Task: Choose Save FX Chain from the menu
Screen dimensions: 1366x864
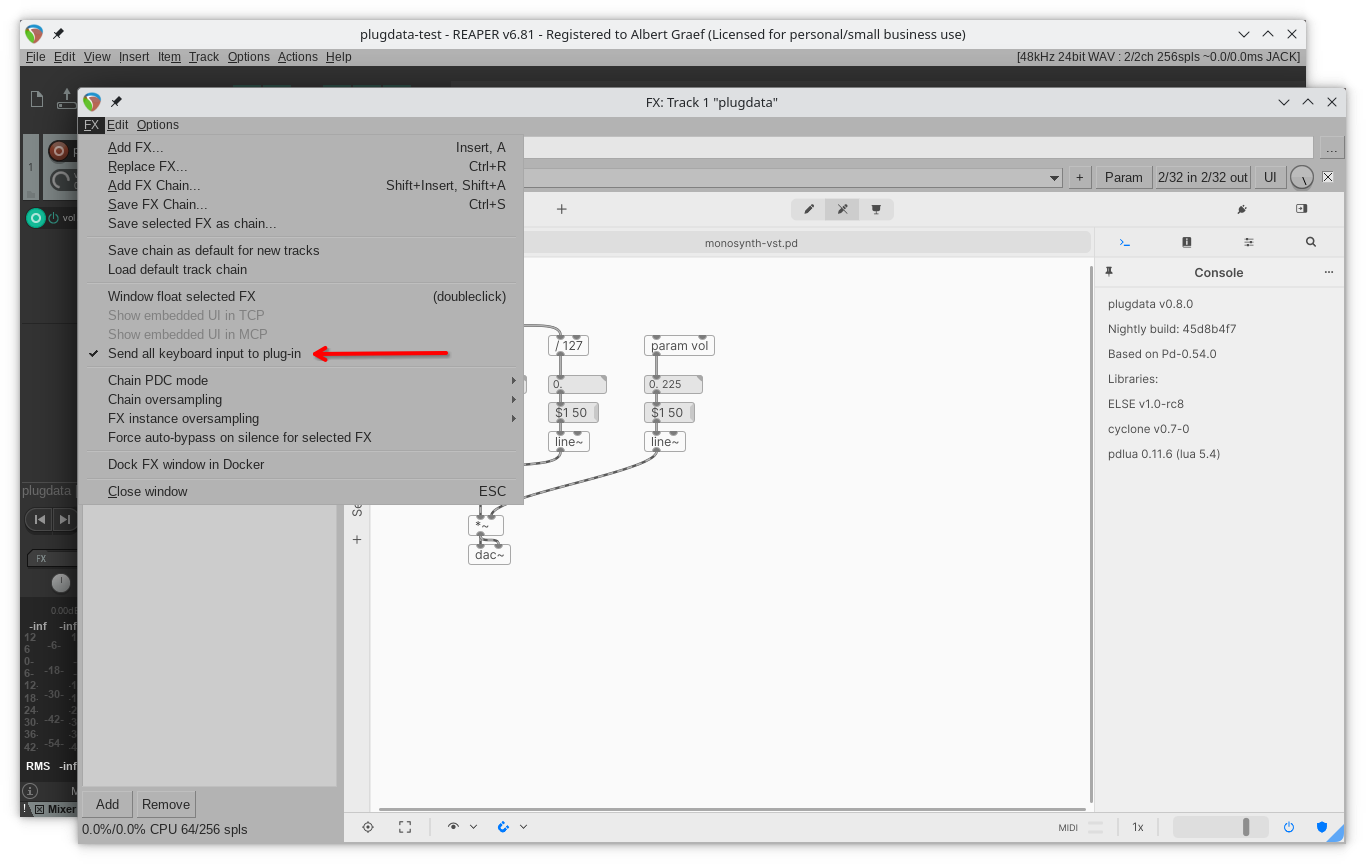Action: pyautogui.click(x=158, y=204)
